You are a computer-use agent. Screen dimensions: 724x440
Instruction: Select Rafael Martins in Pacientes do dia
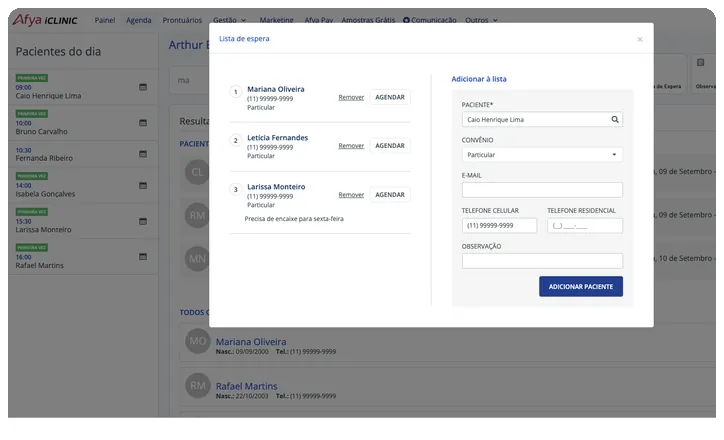40,265
